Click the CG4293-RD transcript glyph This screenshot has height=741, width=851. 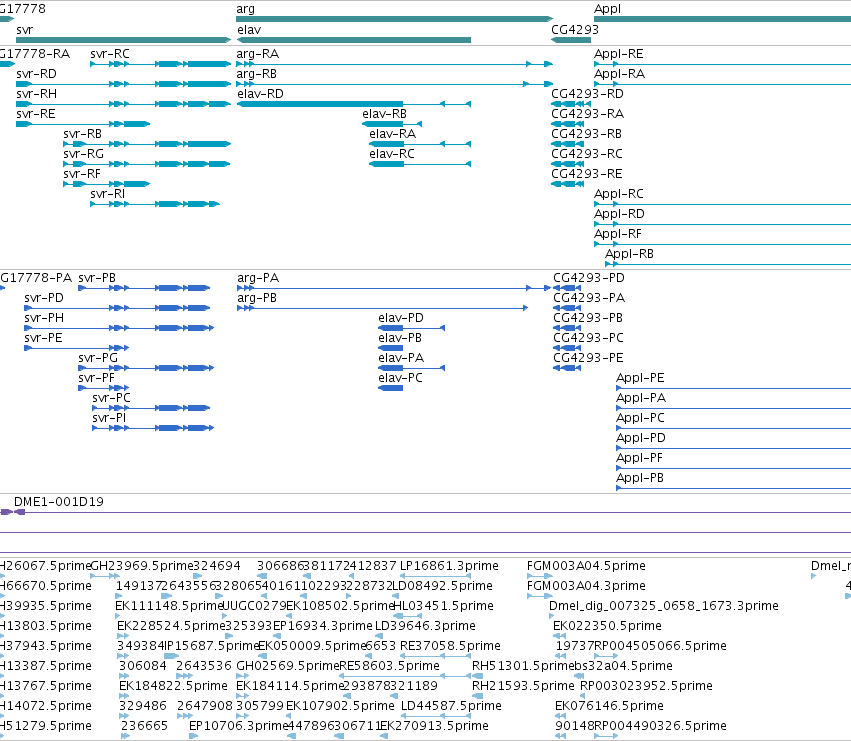(571, 104)
